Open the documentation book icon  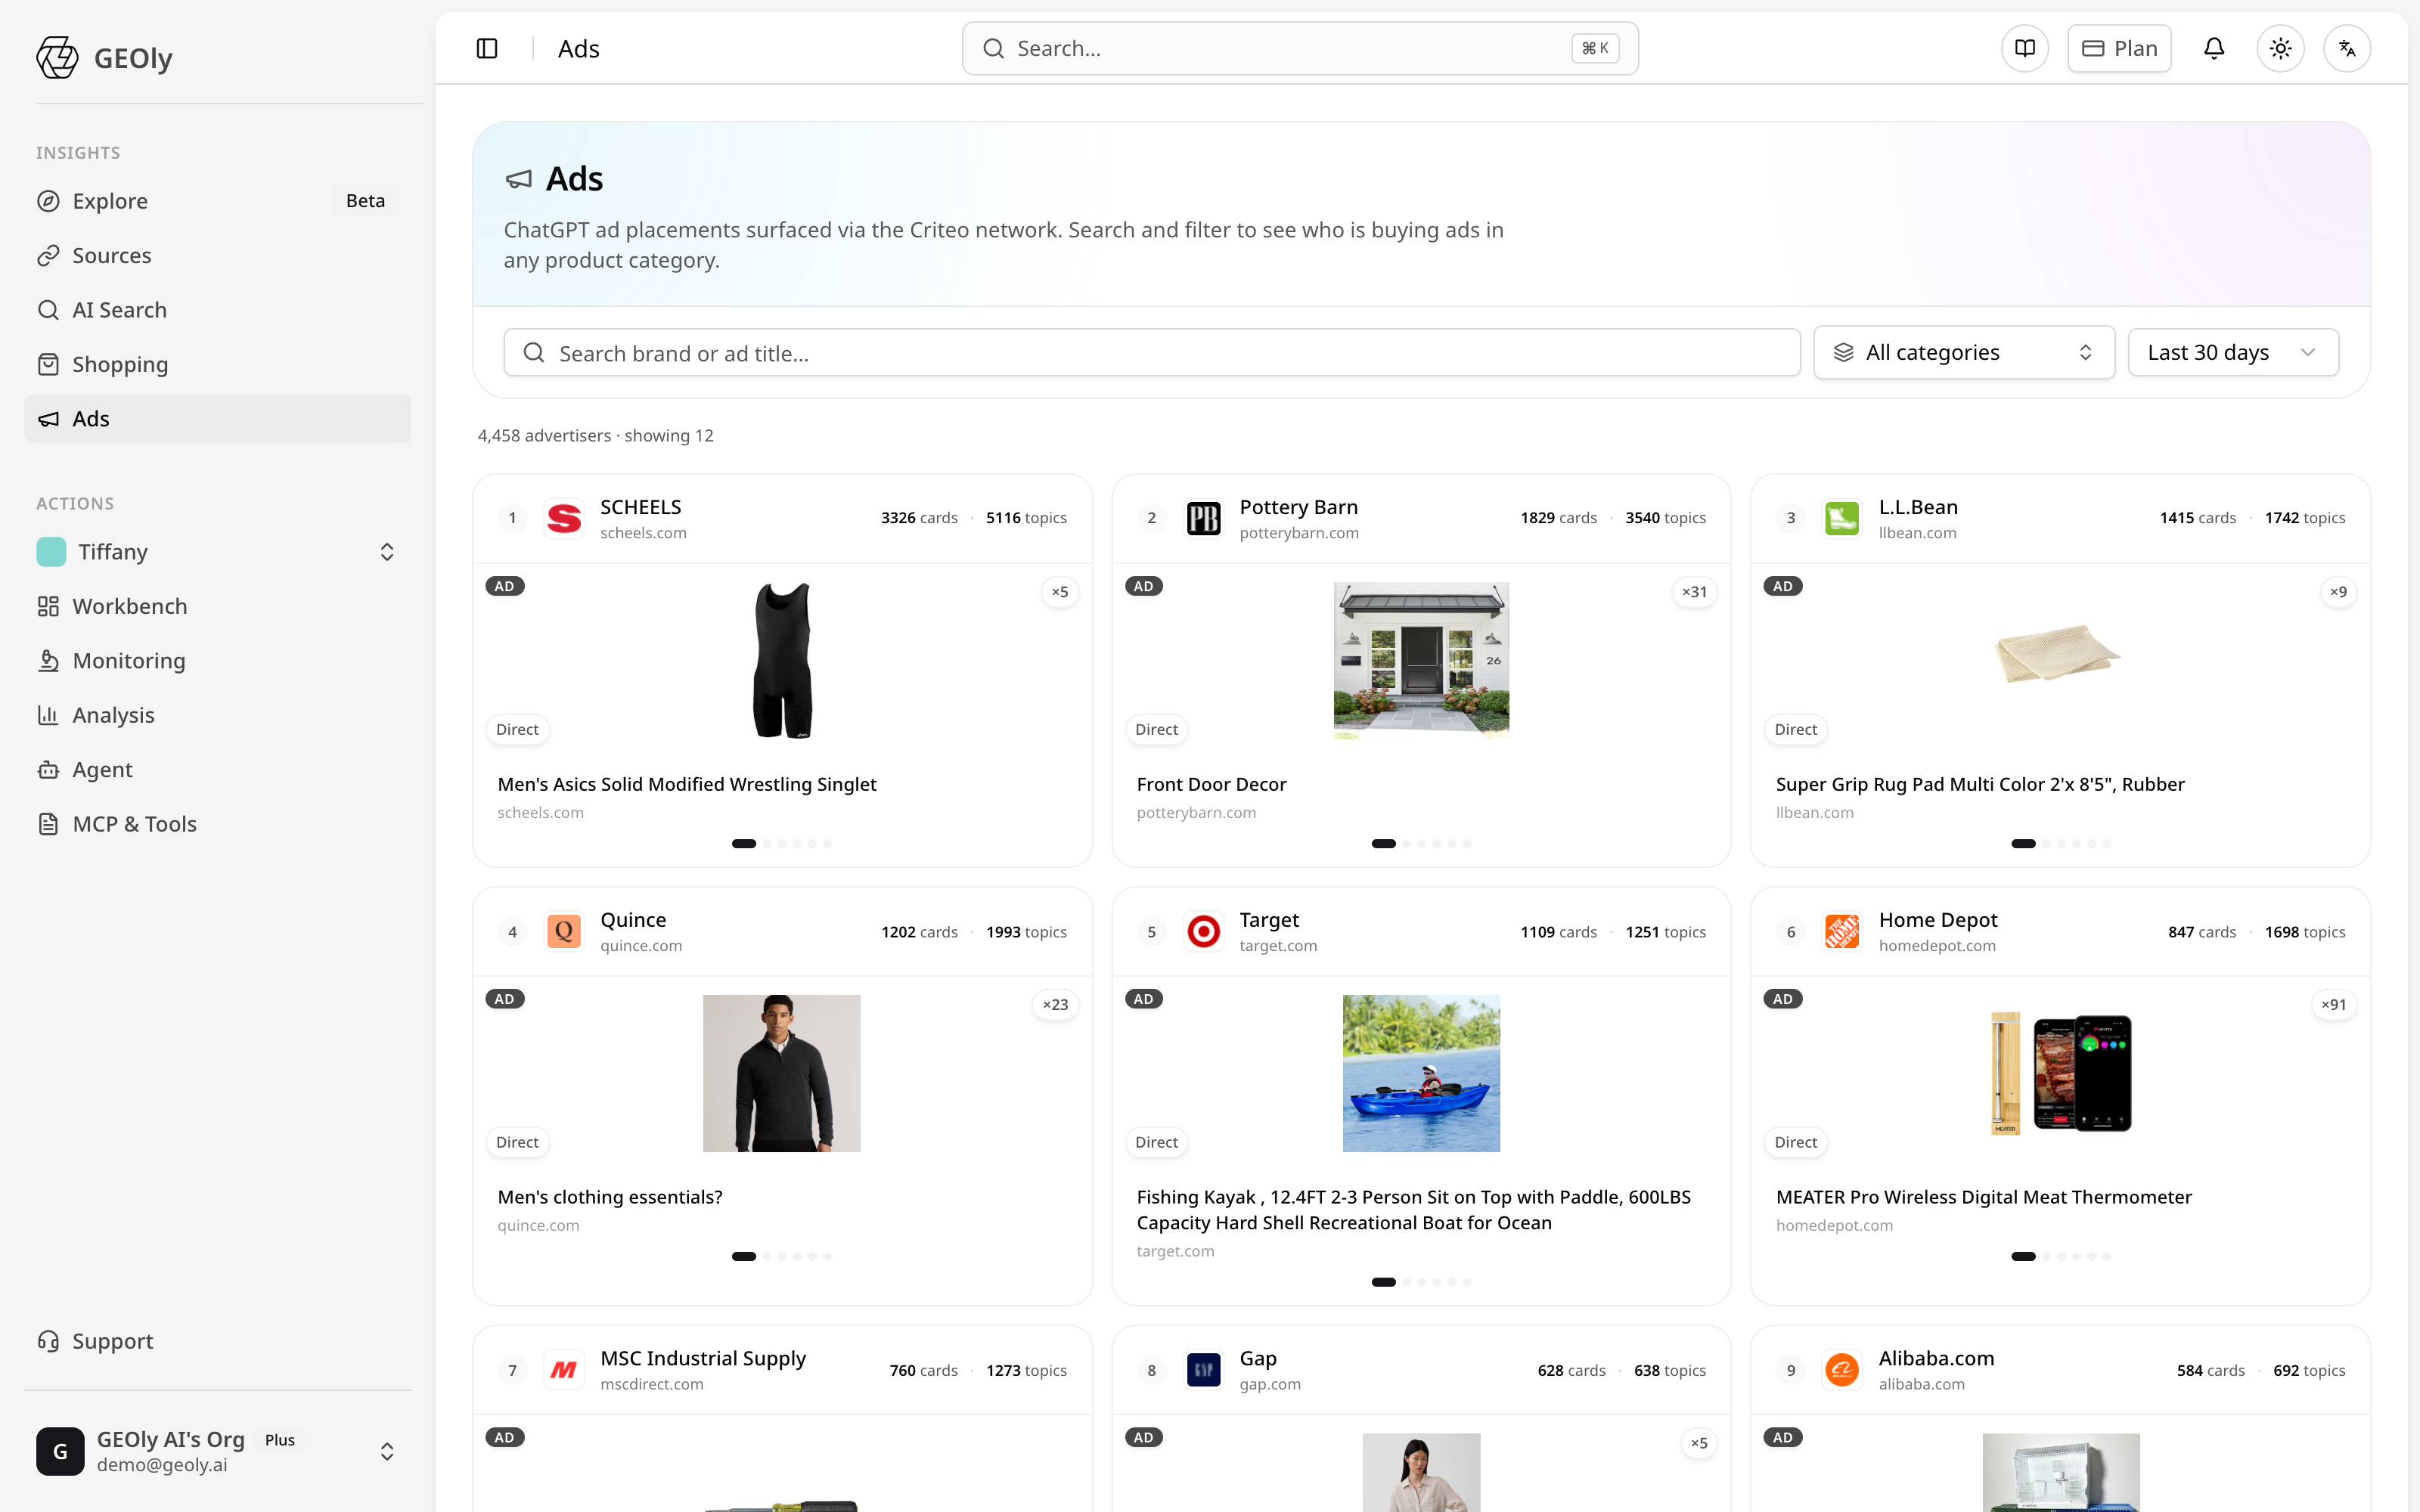(x=2025, y=48)
